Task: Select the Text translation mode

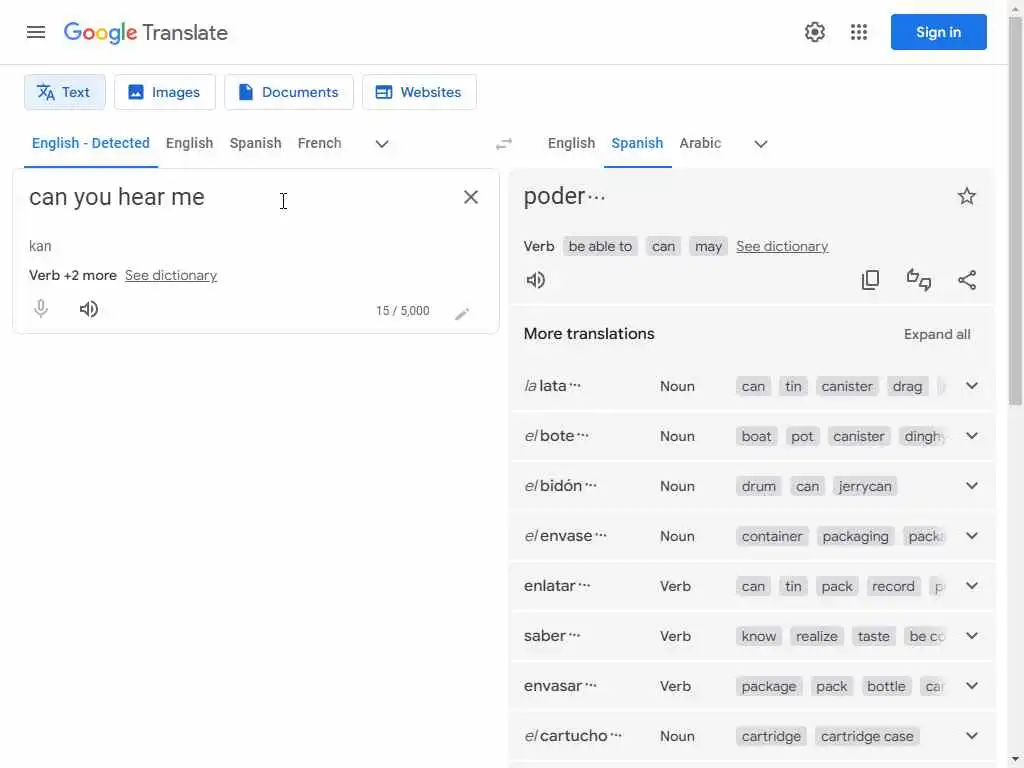Action: [x=65, y=92]
